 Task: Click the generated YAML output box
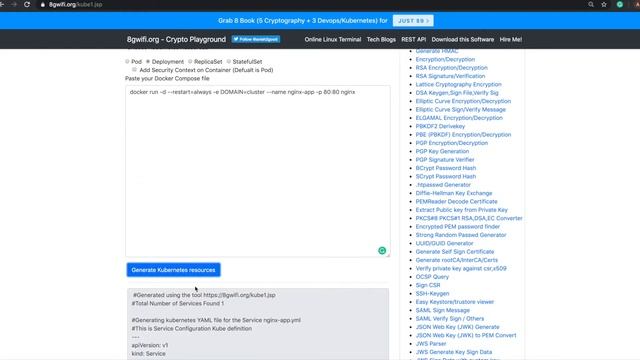click(258, 324)
